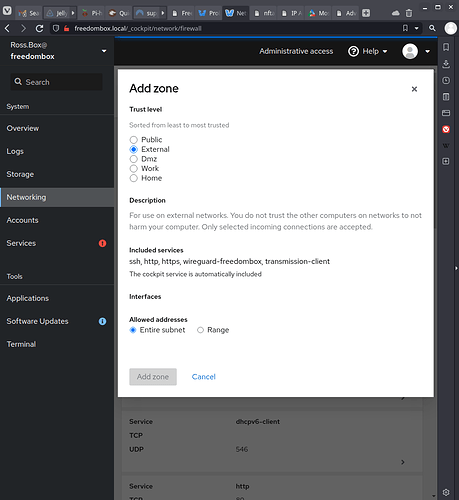
Task: Choose Range allowed addresses
Action: pos(200,330)
